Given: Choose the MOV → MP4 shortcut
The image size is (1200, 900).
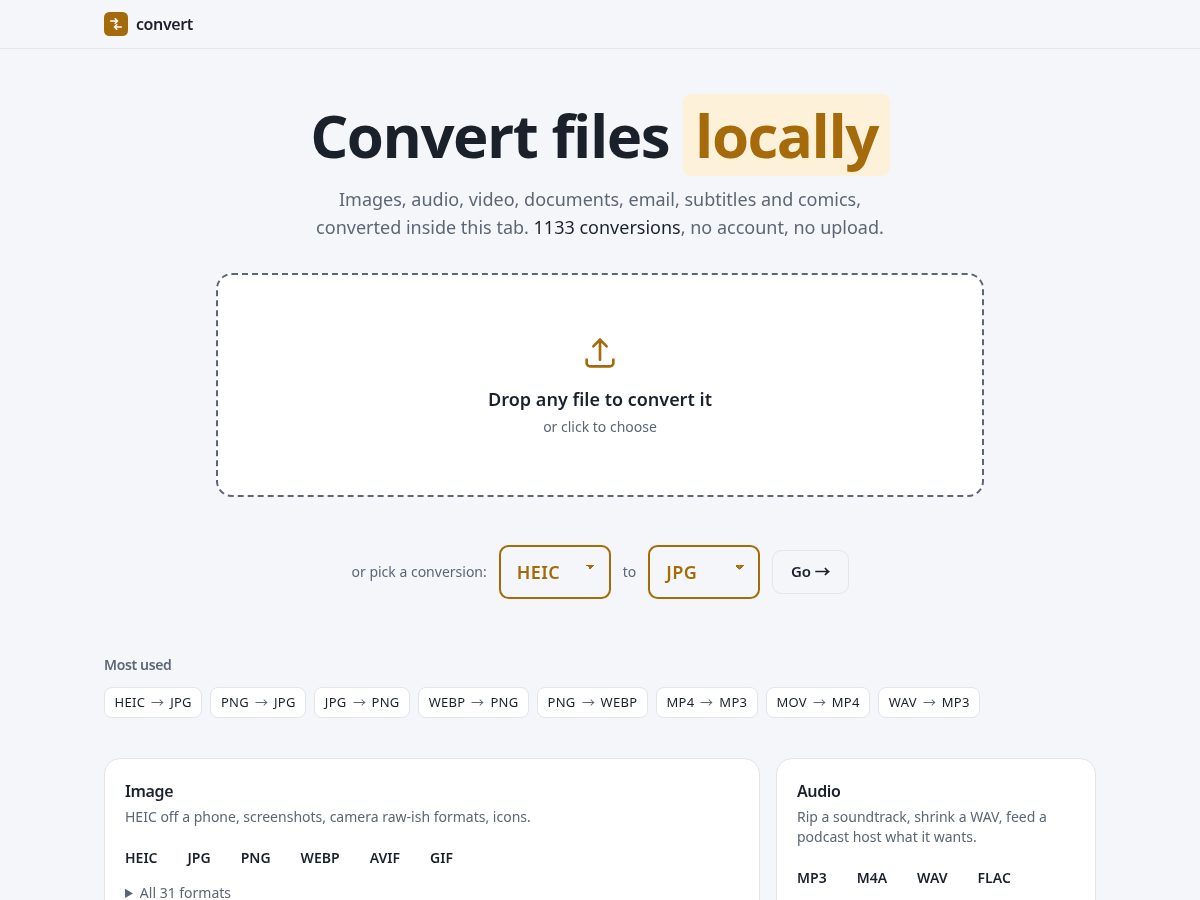Looking at the screenshot, I should (x=818, y=702).
